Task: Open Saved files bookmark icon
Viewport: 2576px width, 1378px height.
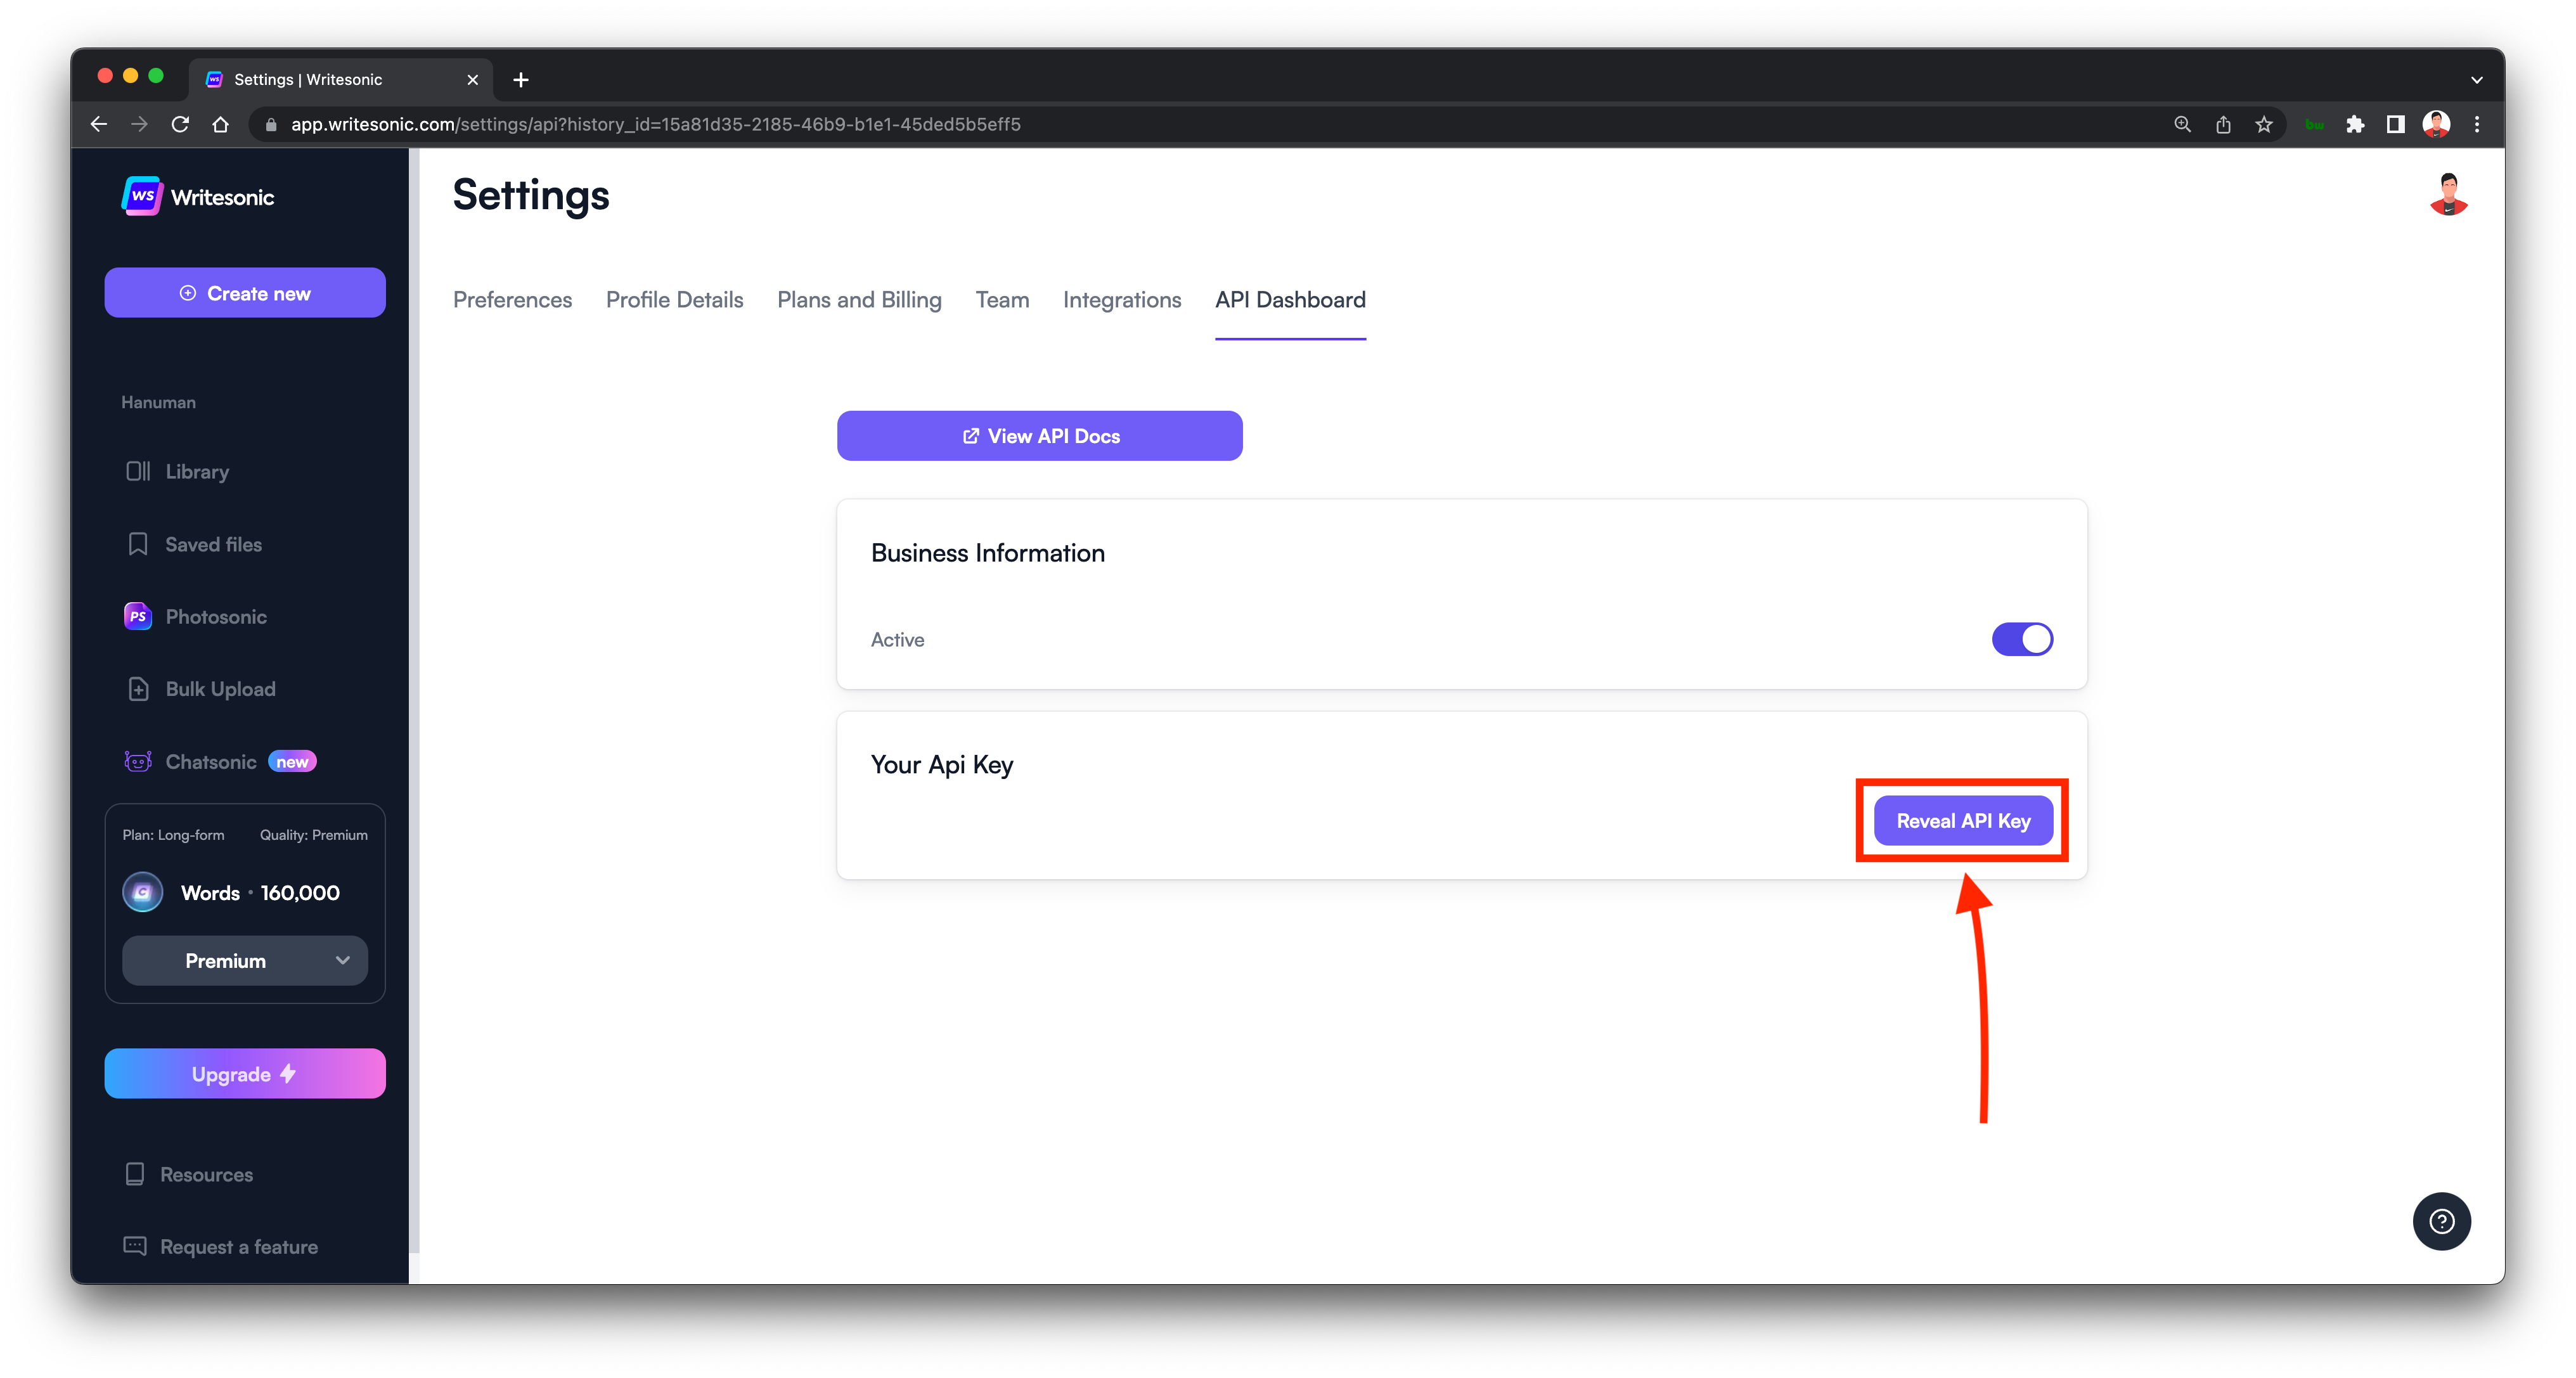Action: point(137,544)
